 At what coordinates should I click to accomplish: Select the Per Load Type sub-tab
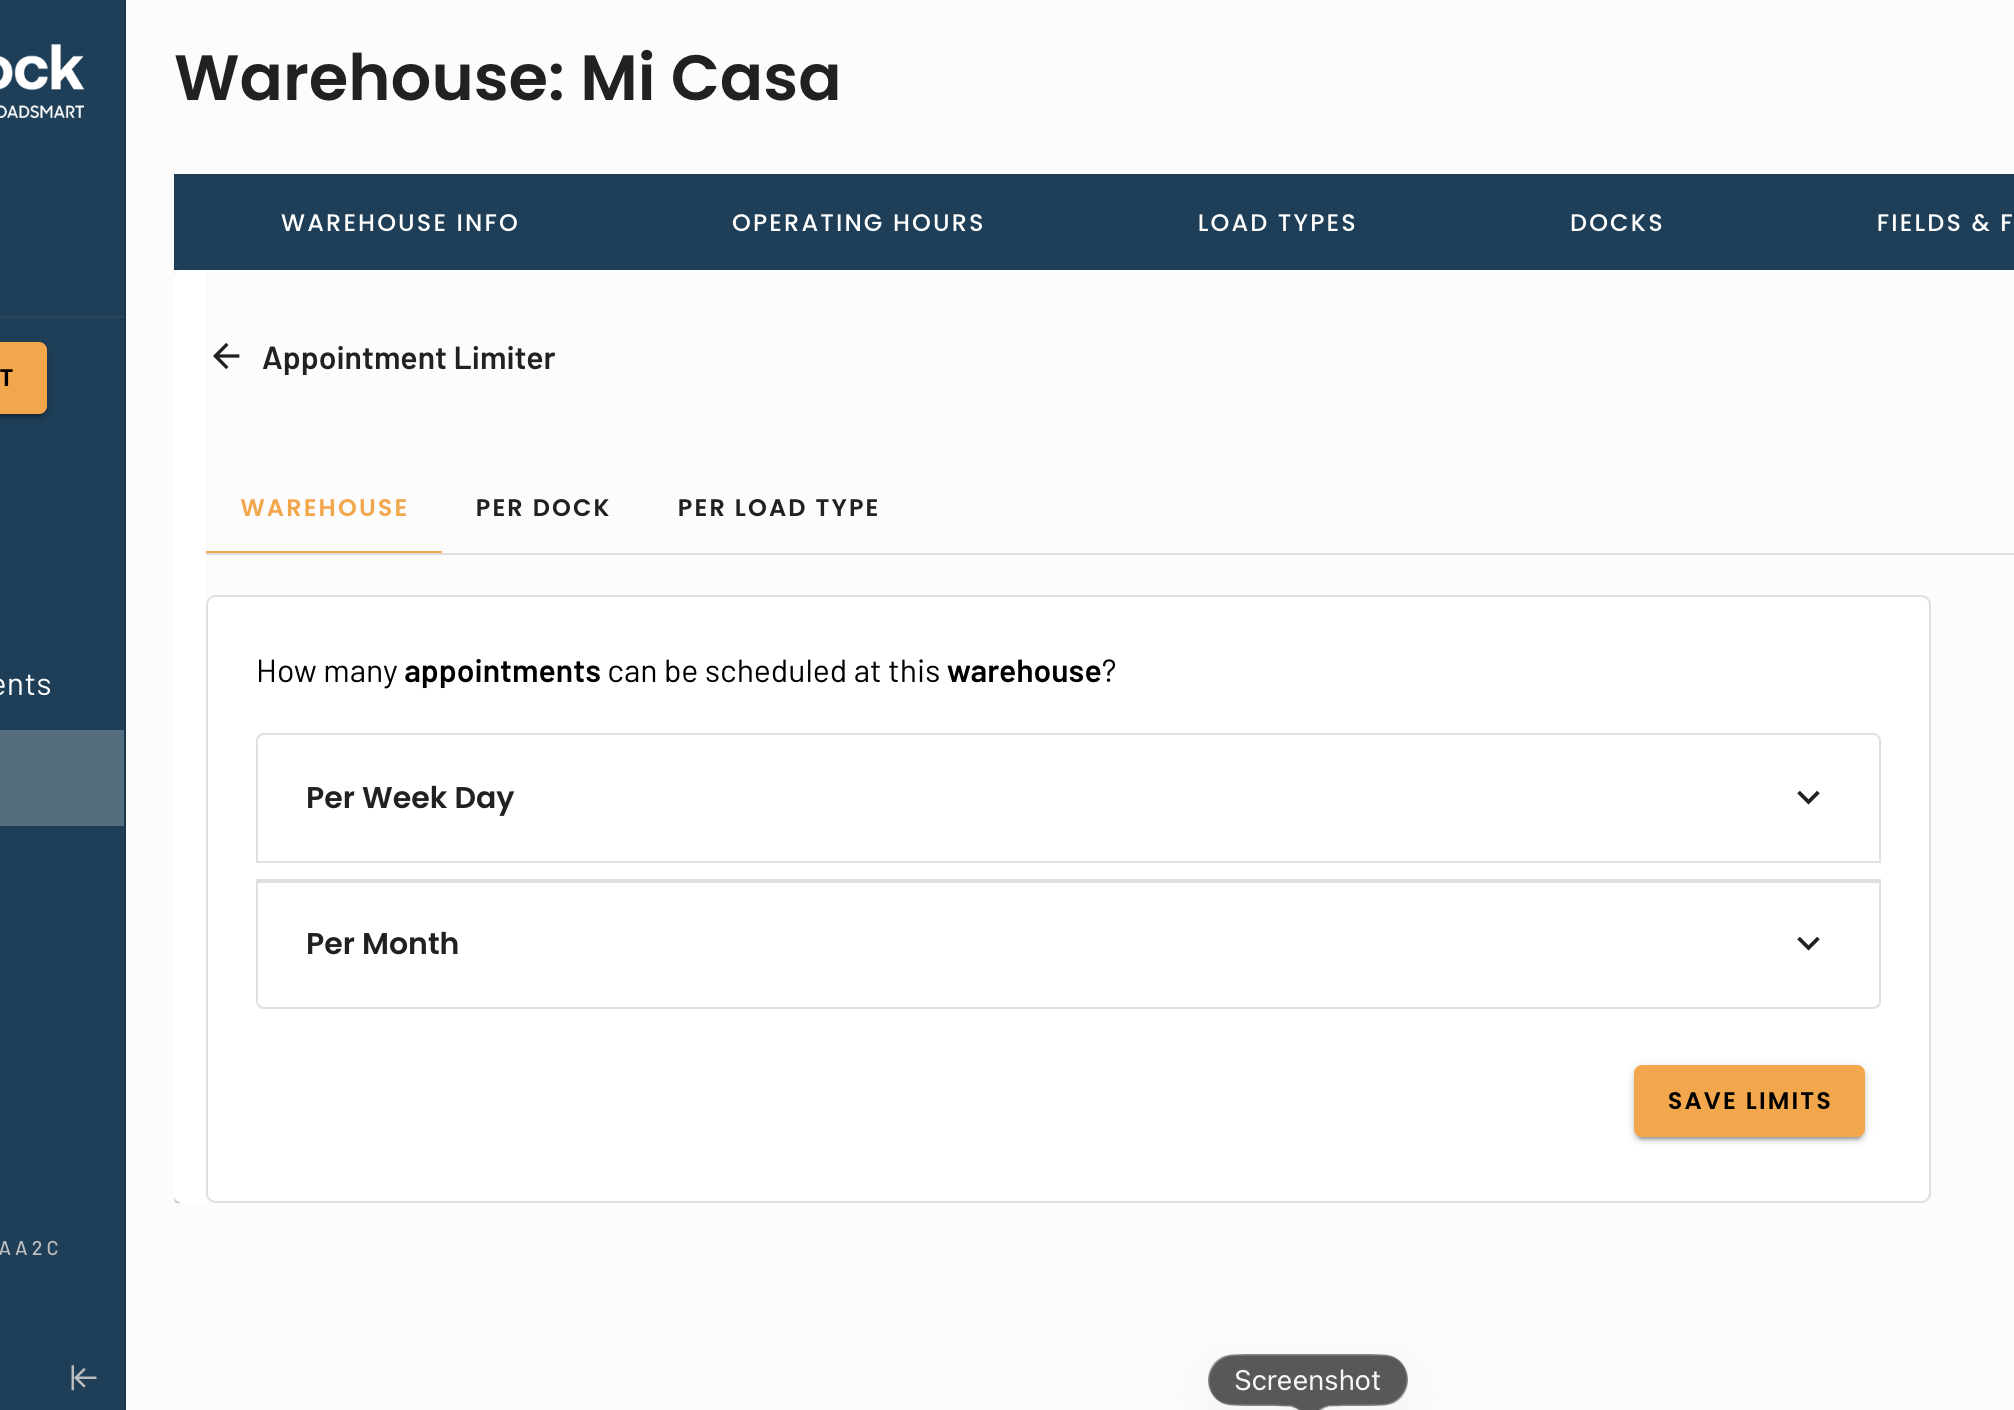tap(778, 508)
